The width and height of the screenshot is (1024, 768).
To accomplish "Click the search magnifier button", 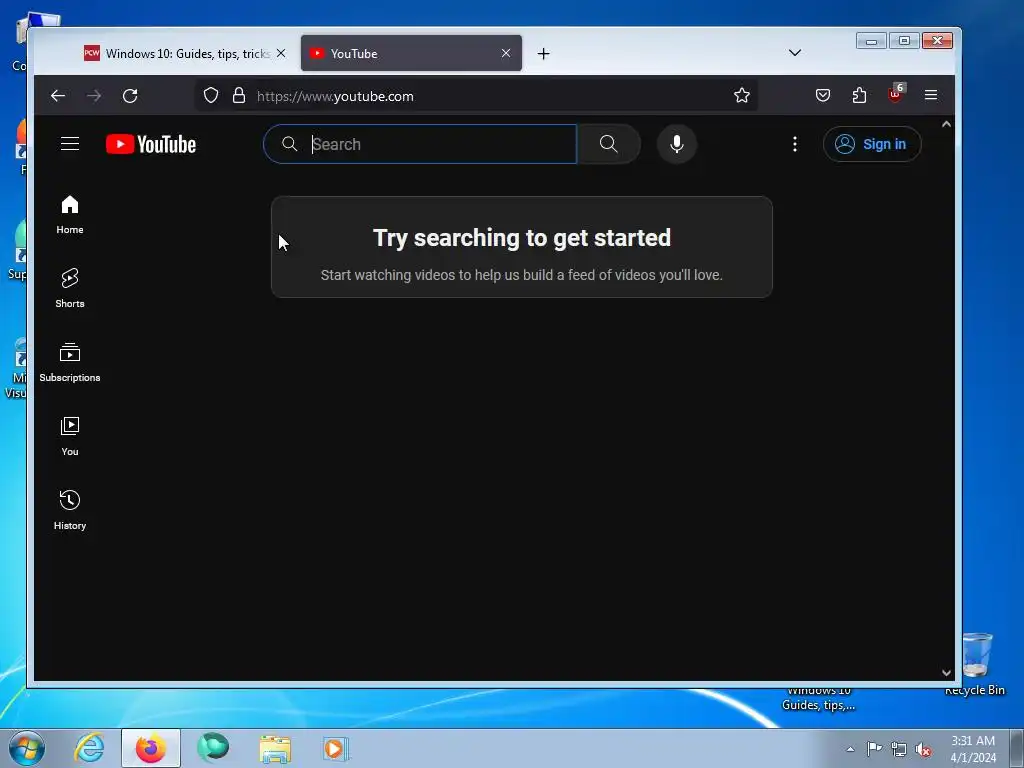I will pyautogui.click(x=609, y=144).
